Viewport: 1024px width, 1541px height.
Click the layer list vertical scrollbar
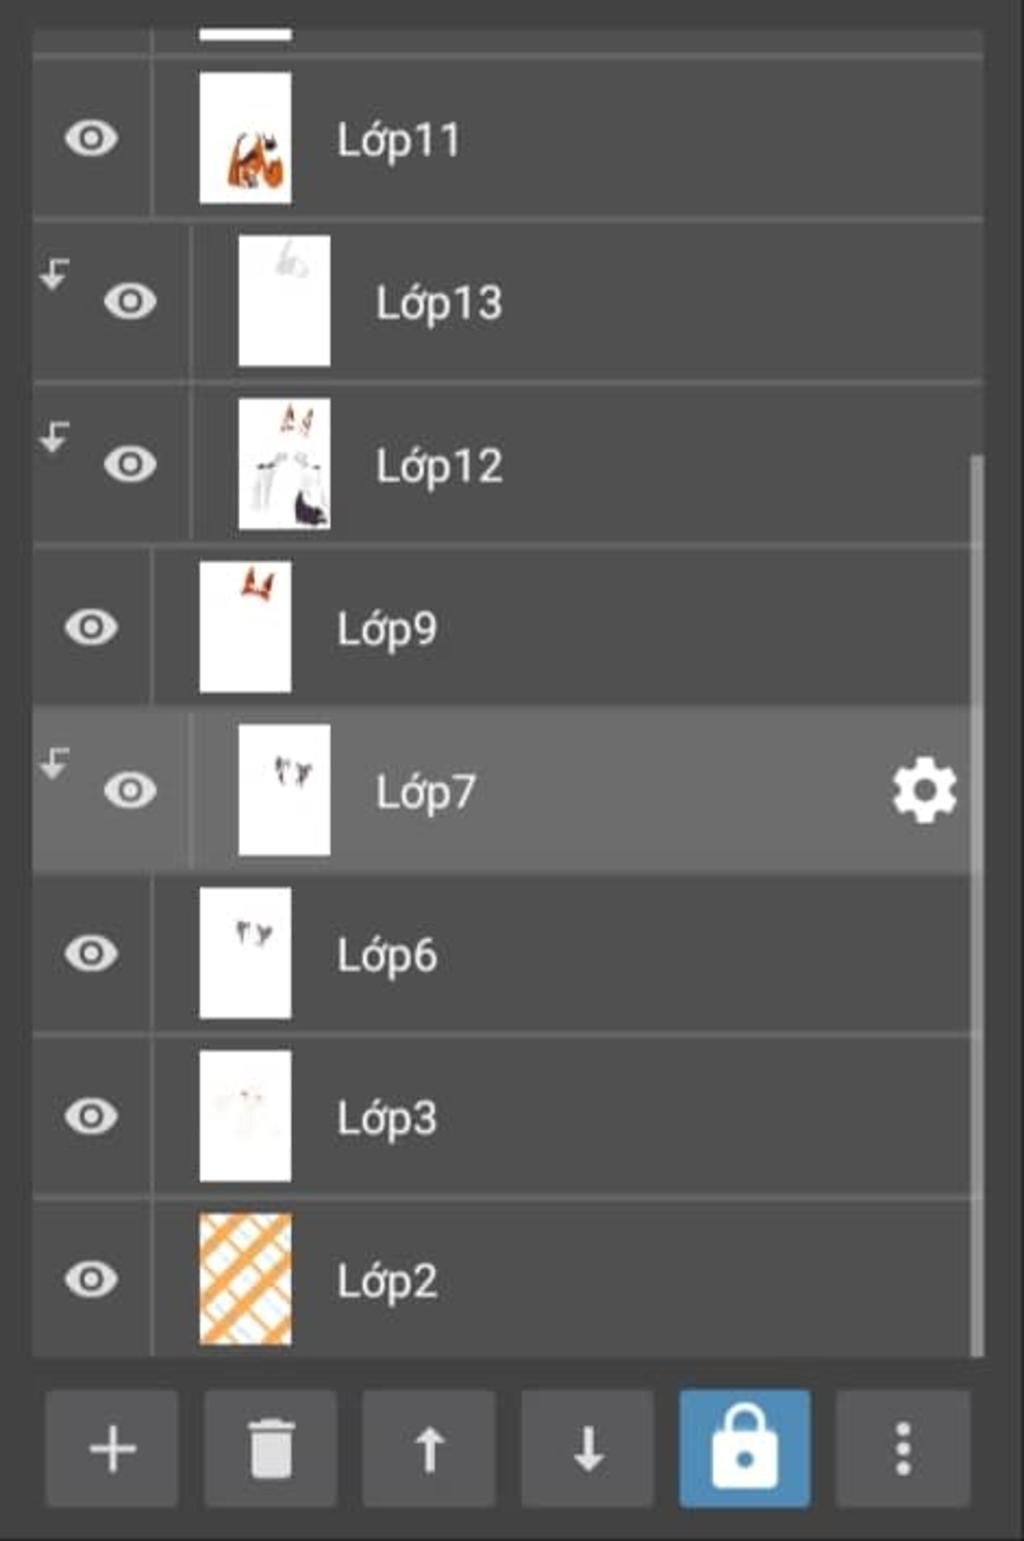(977, 905)
